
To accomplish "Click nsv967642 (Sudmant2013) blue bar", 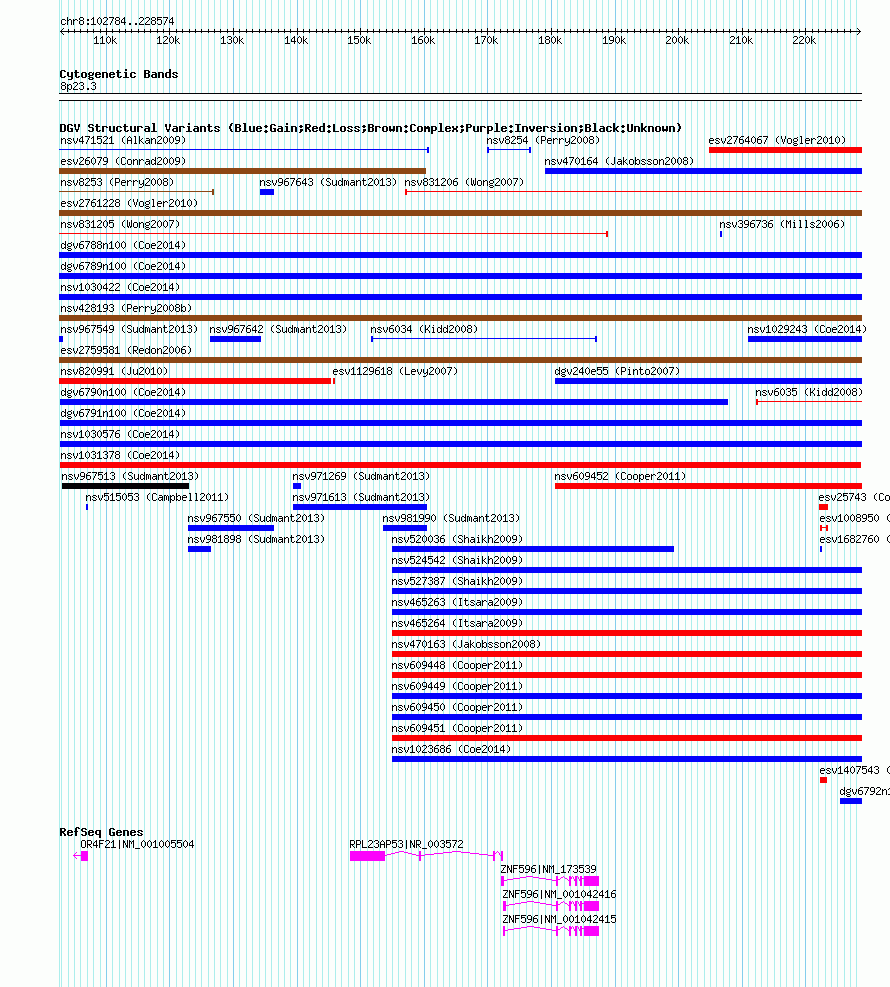I will [235, 339].
